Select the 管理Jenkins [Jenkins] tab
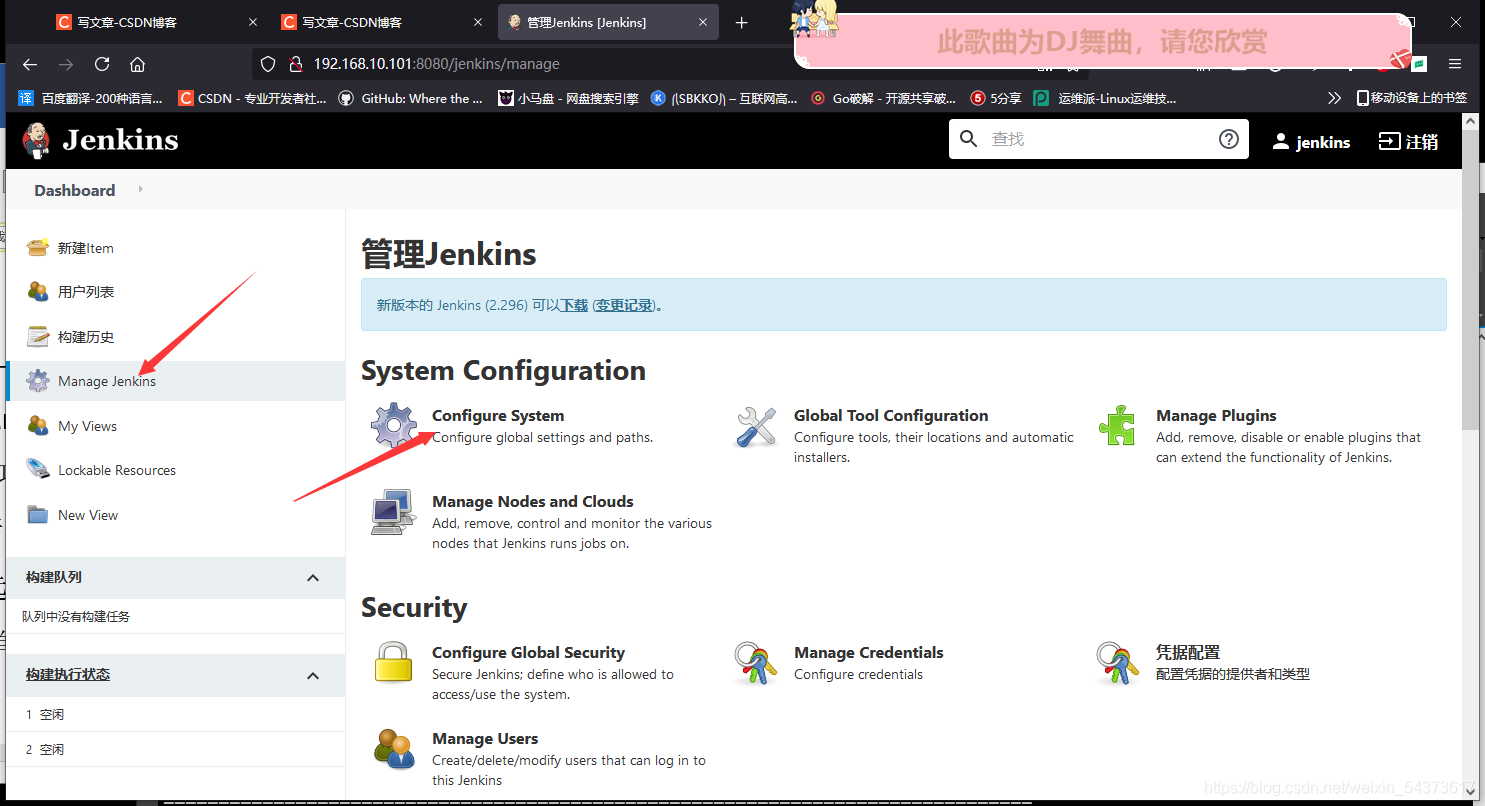 [x=608, y=22]
